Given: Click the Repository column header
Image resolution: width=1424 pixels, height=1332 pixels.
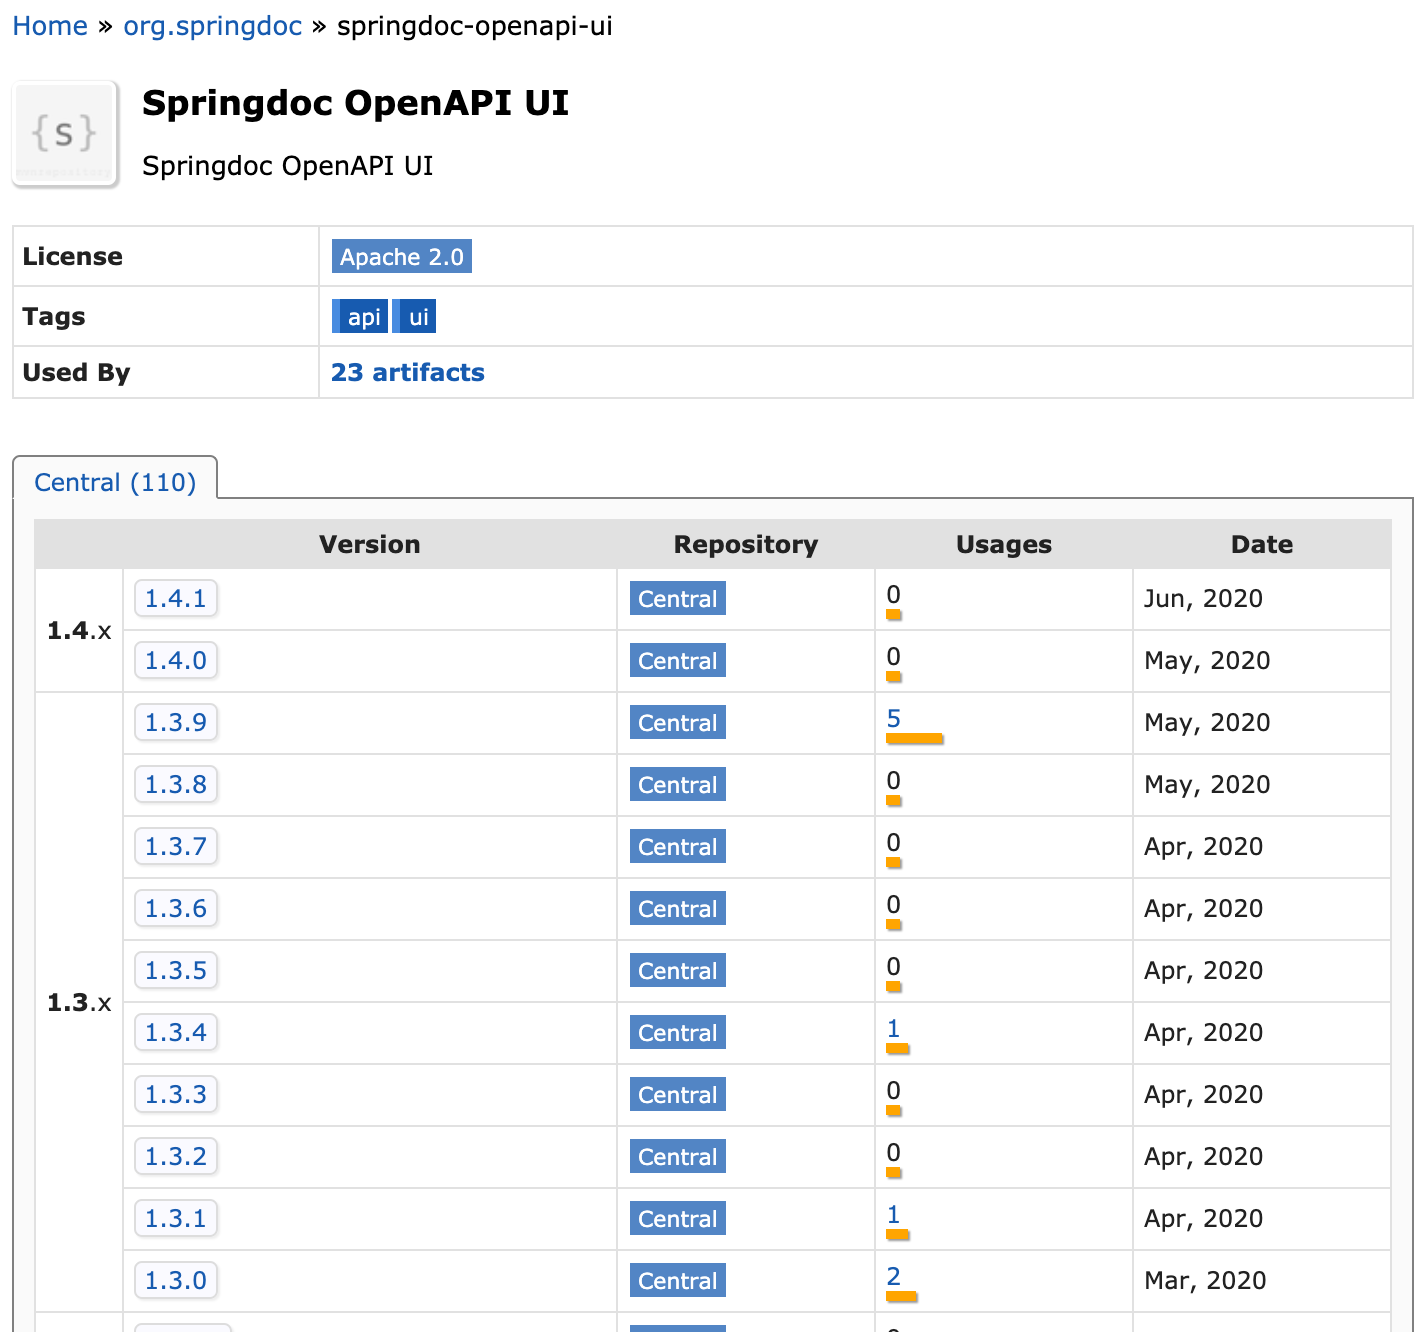Looking at the screenshot, I should (746, 544).
